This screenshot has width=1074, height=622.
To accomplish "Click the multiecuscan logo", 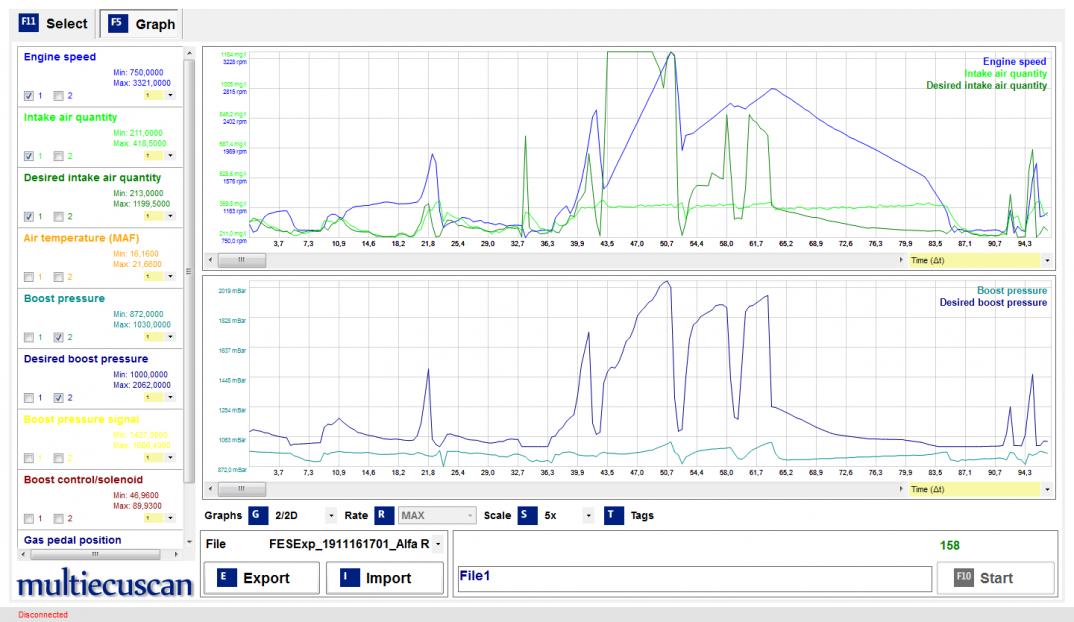I will click(x=98, y=585).
